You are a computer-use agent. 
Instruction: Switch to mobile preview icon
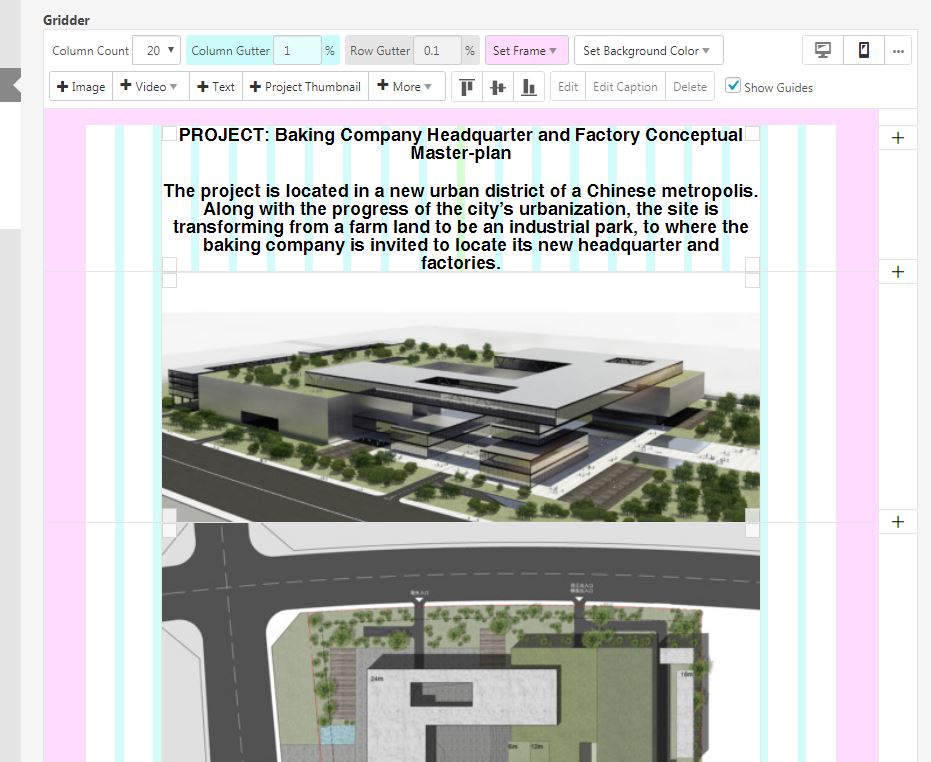point(864,50)
